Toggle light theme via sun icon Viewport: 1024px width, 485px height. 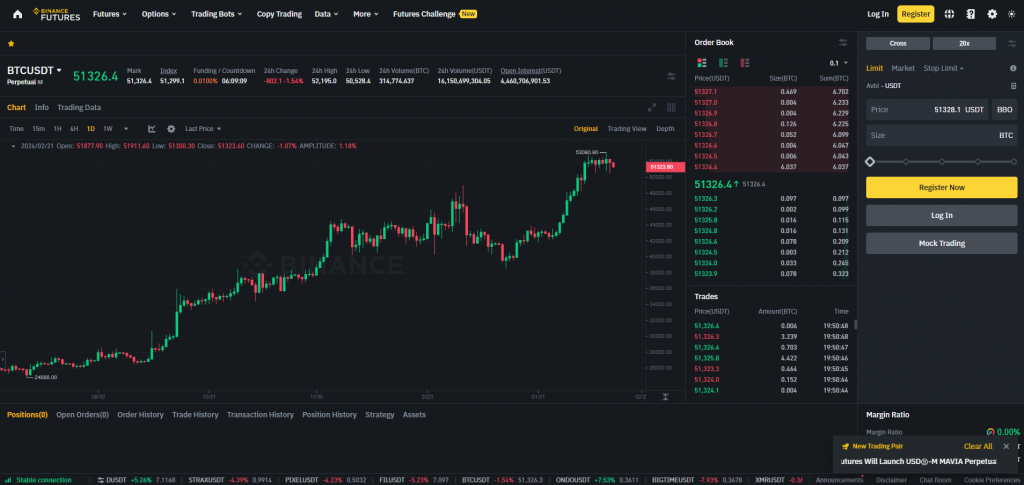pyautogui.click(x=1012, y=14)
